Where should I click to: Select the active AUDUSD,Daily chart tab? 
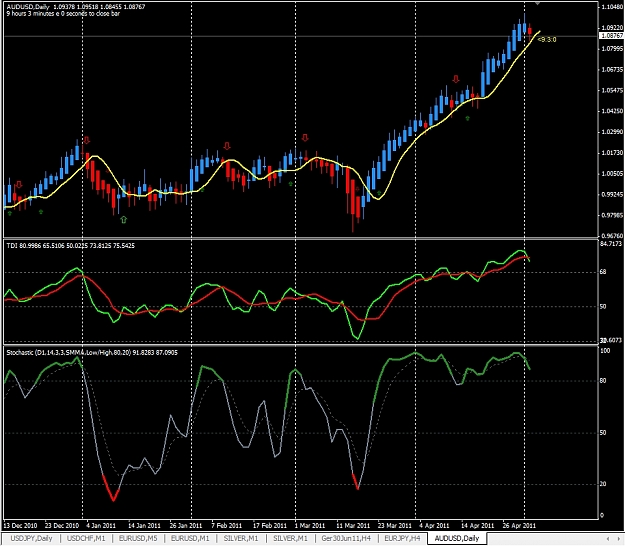tap(457, 538)
